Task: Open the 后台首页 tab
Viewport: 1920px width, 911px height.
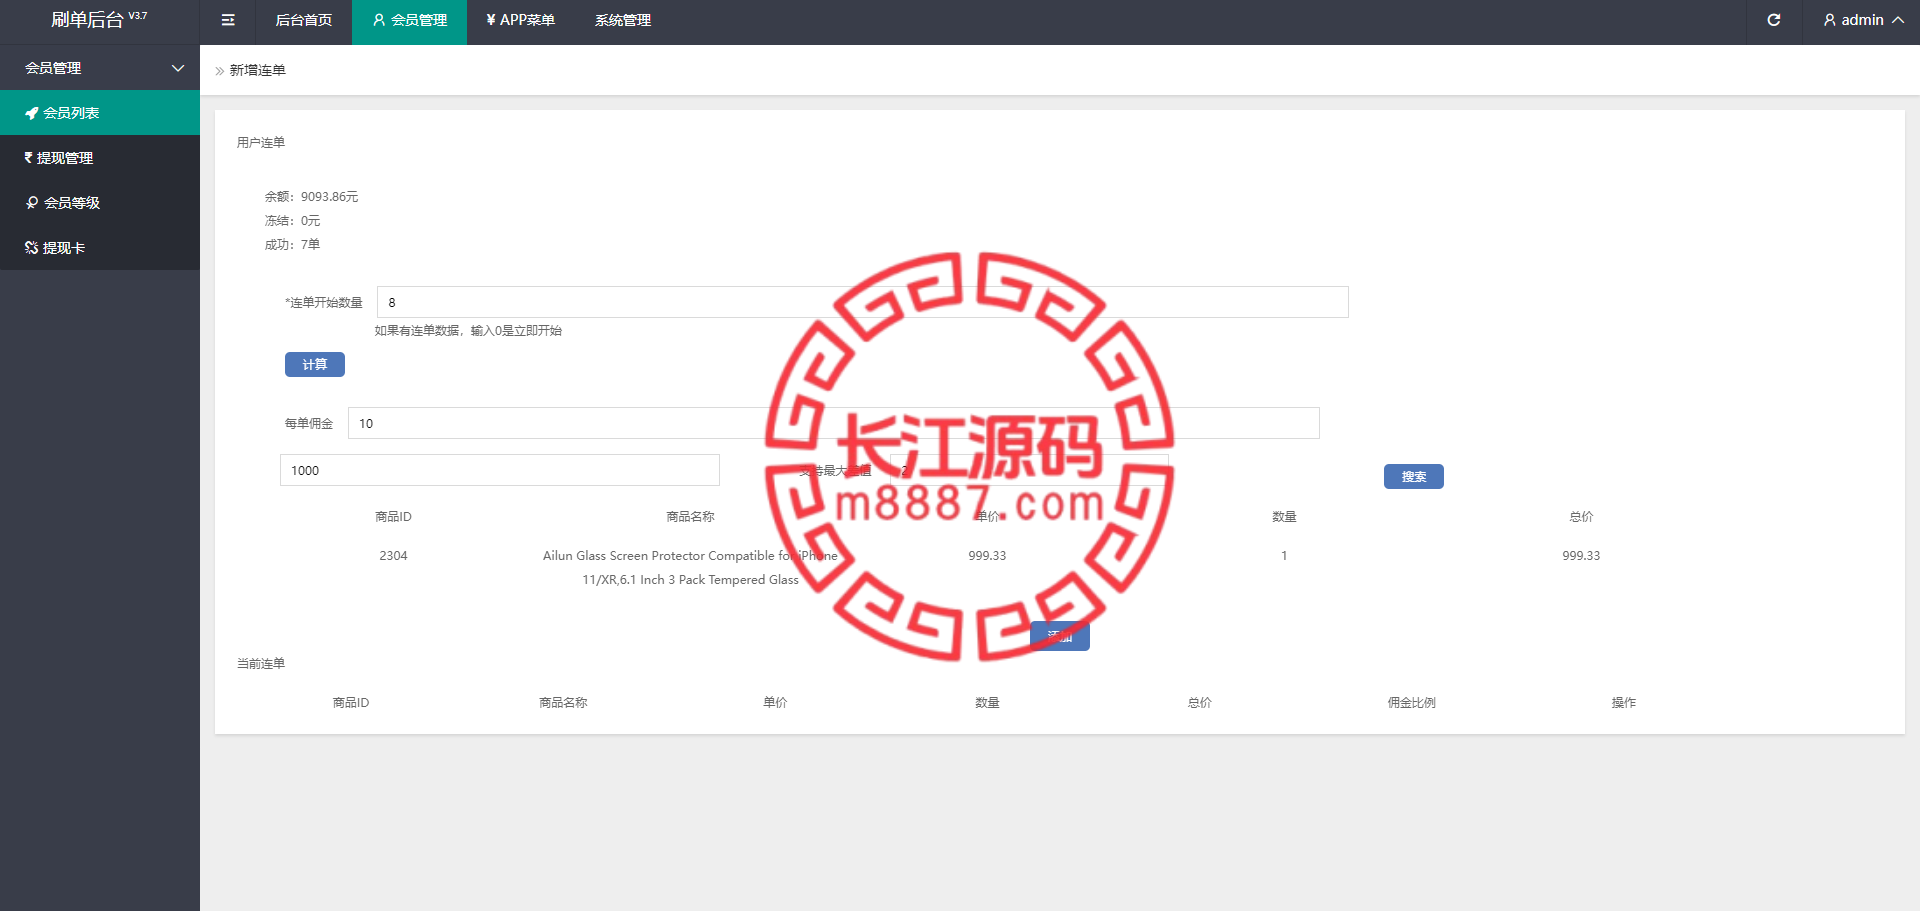Action: 304,20
